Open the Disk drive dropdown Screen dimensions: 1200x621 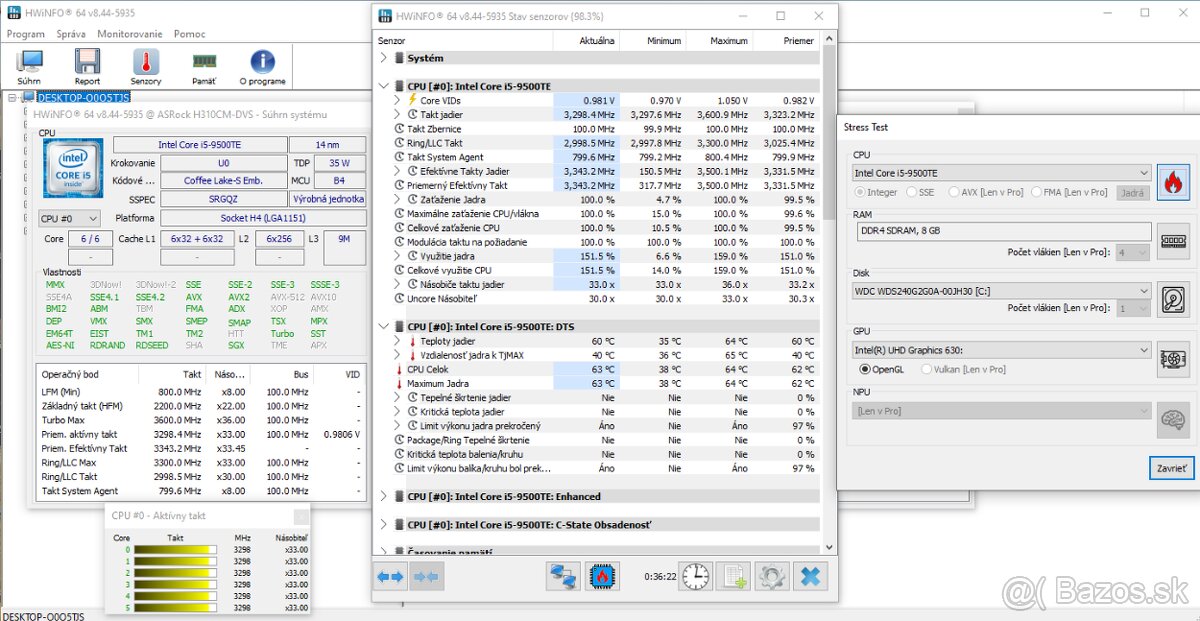coord(1002,291)
